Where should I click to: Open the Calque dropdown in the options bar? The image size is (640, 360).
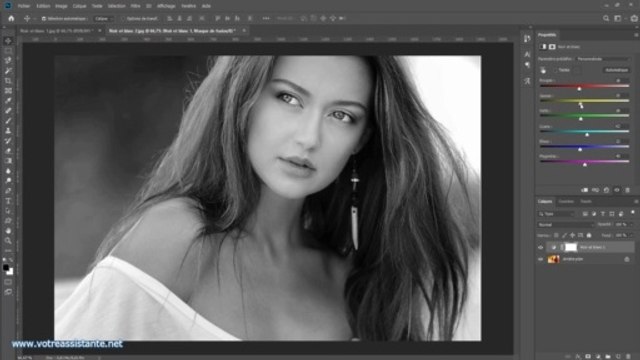[x=104, y=19]
